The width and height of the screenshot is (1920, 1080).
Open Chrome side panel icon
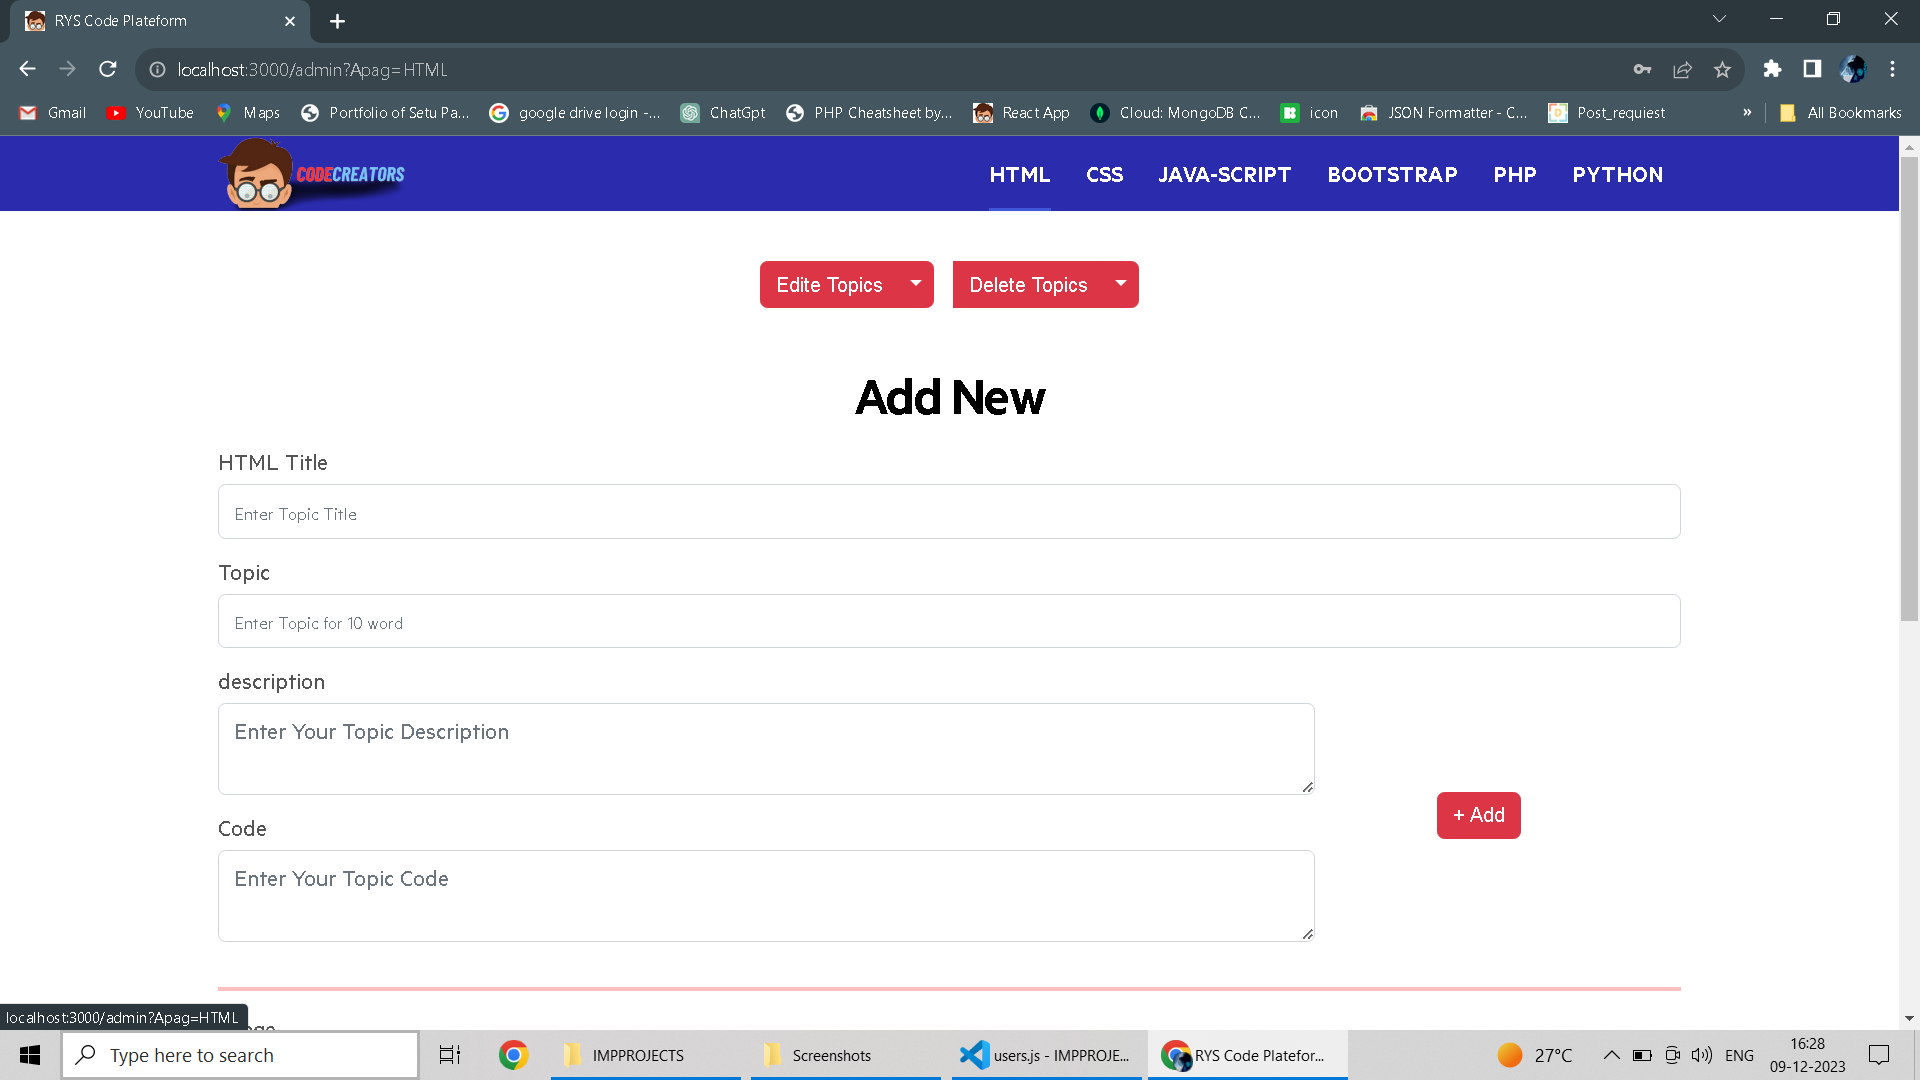(x=1812, y=69)
